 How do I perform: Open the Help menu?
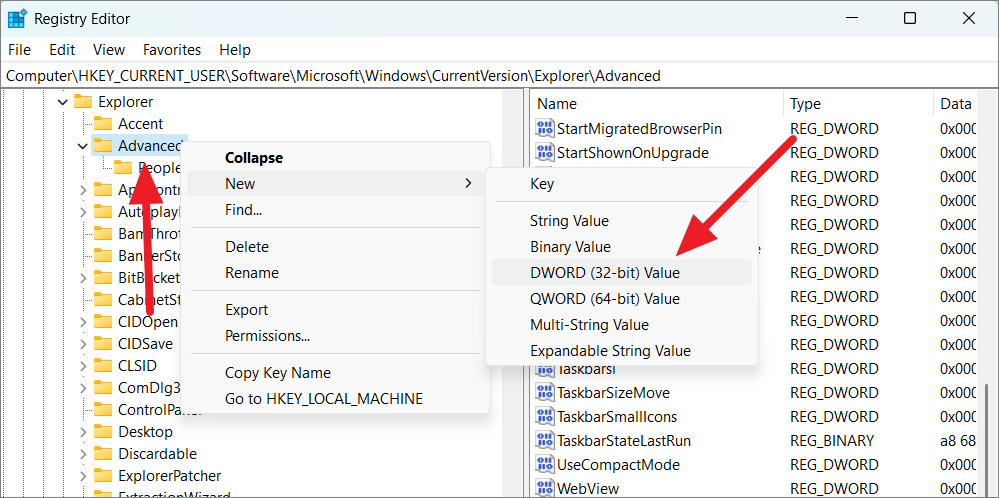coord(234,50)
